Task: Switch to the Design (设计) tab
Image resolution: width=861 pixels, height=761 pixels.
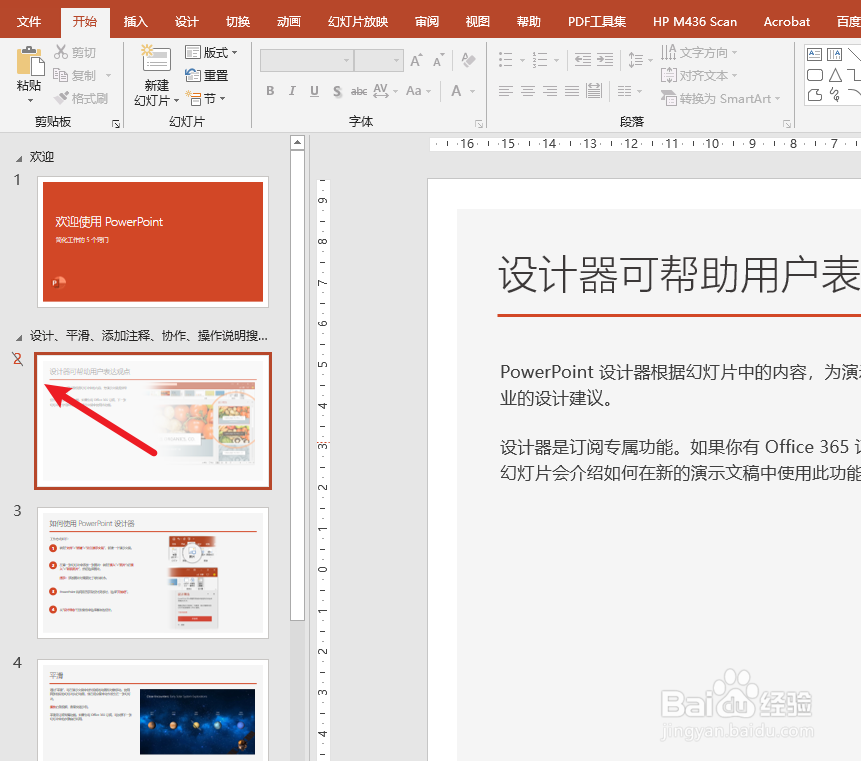Action: coord(187,22)
